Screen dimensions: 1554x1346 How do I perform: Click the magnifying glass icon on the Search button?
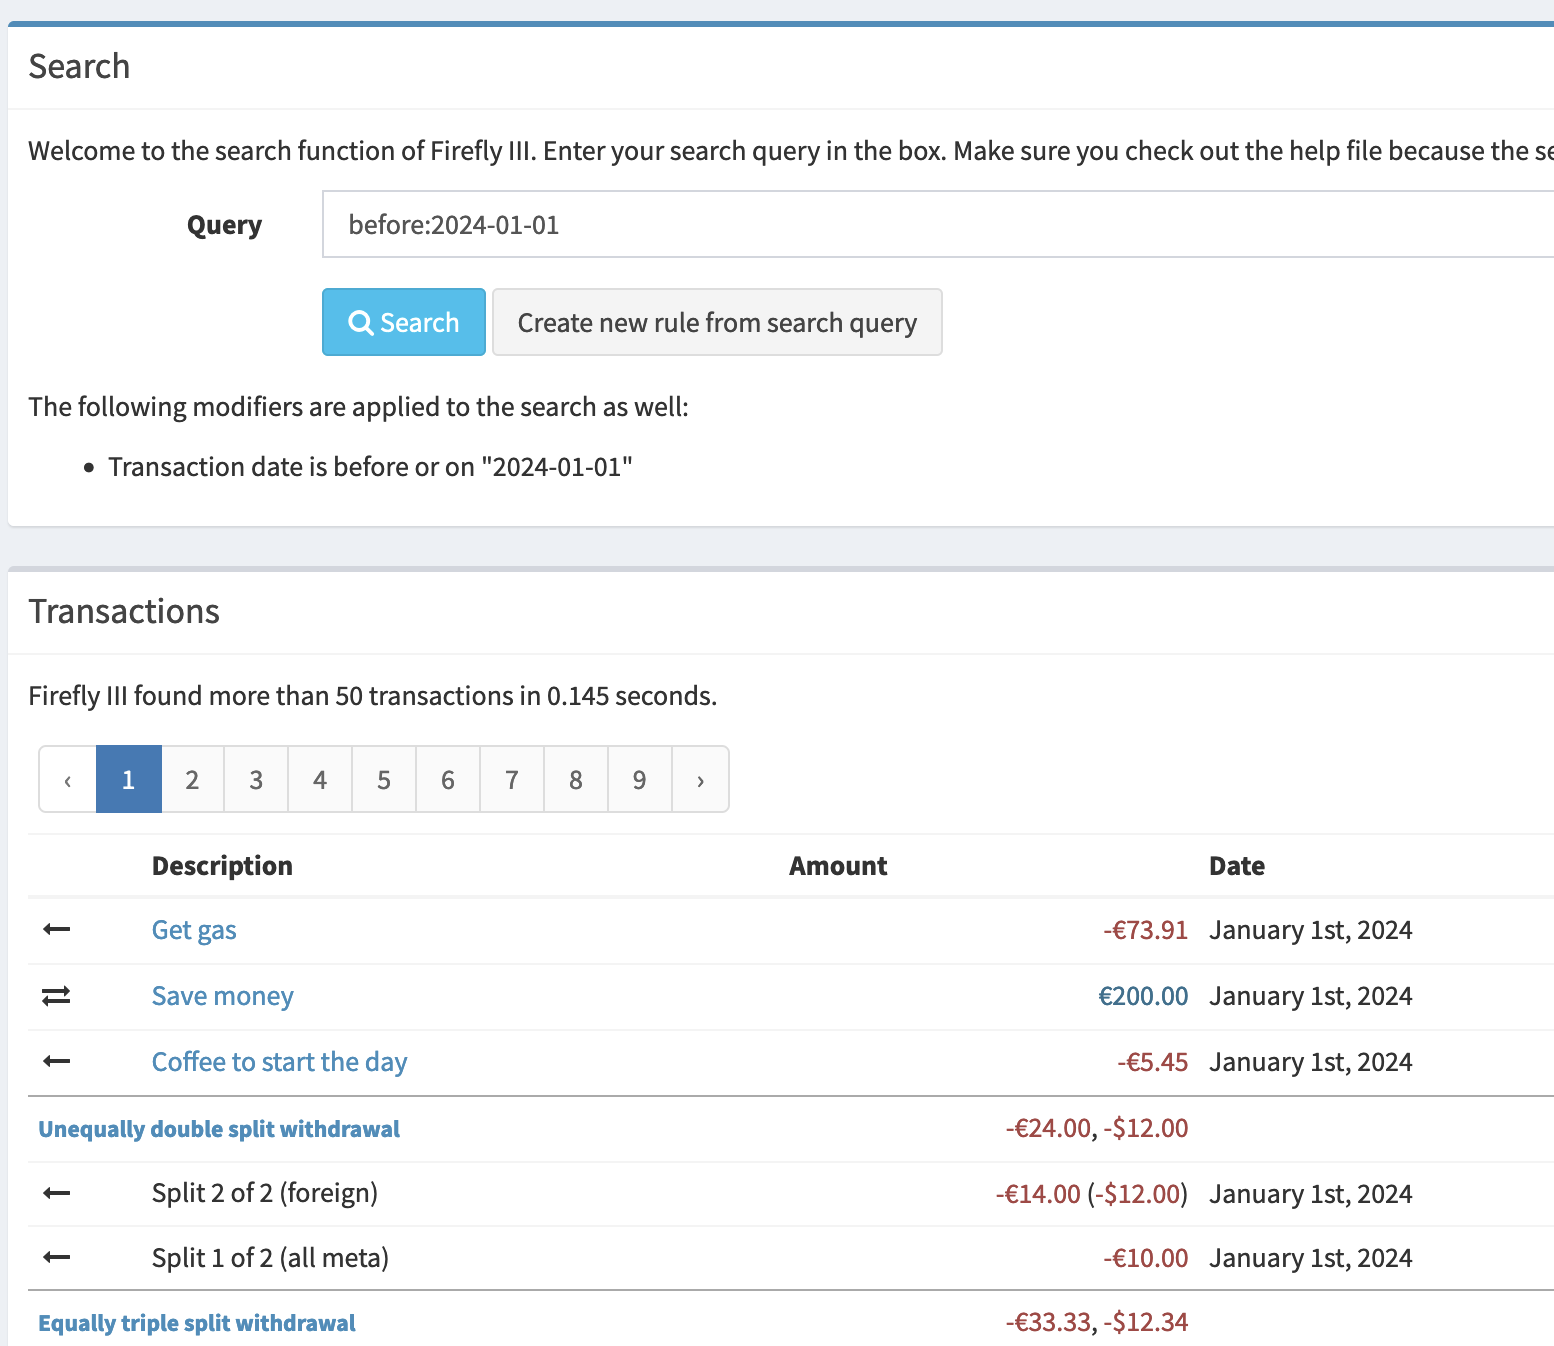(360, 322)
